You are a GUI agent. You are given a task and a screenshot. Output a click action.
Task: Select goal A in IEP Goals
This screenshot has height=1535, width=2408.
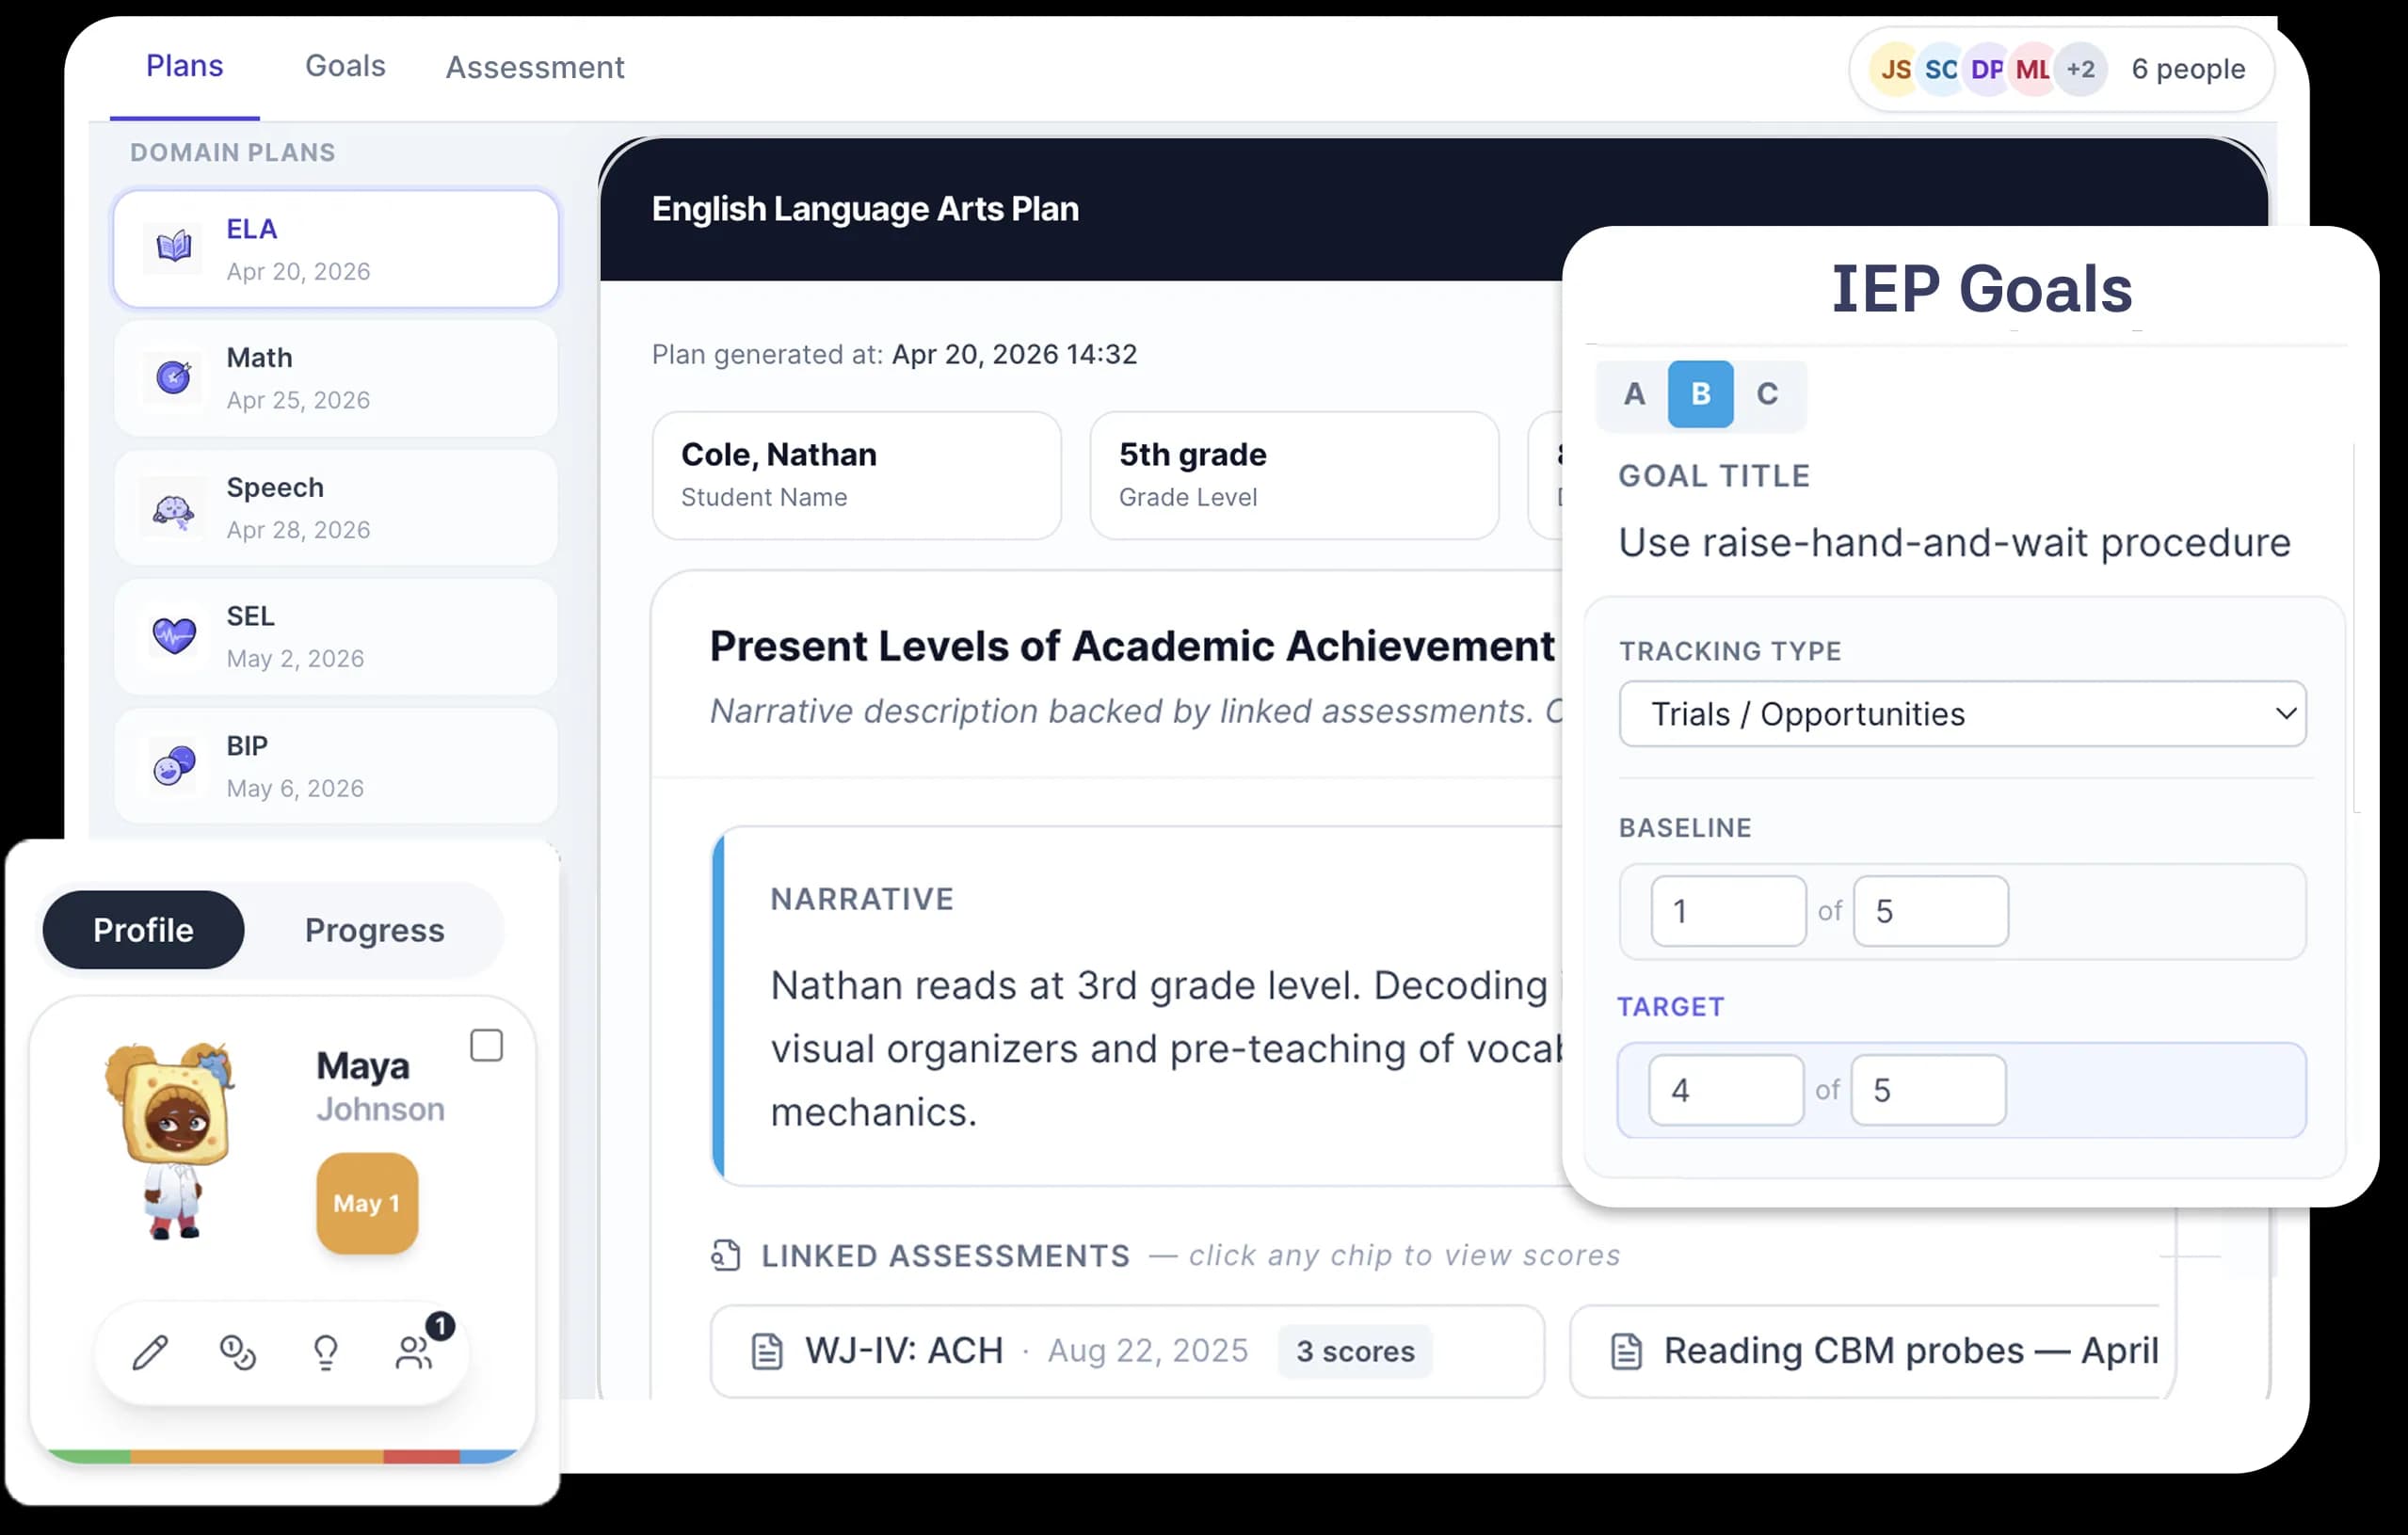(x=1634, y=394)
